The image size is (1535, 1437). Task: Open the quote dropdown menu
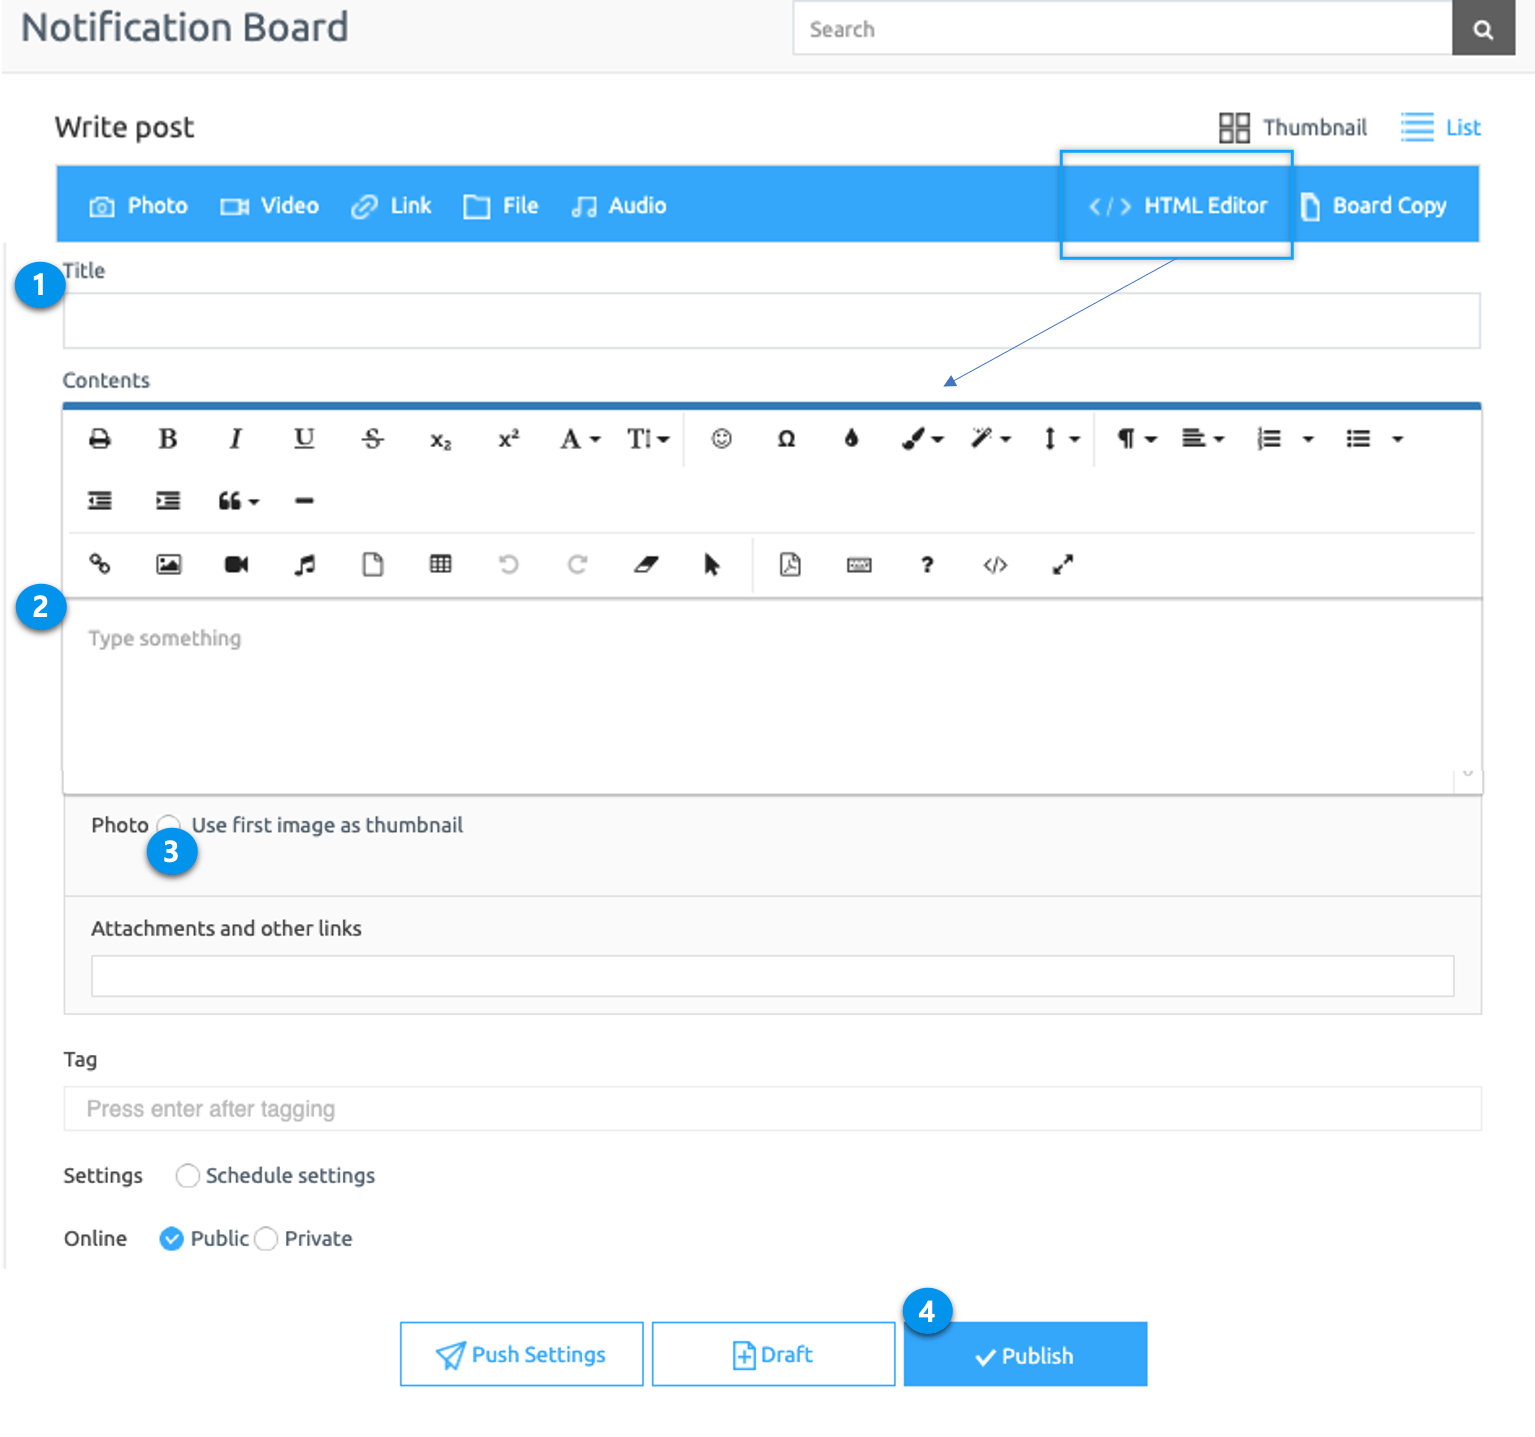tap(238, 501)
